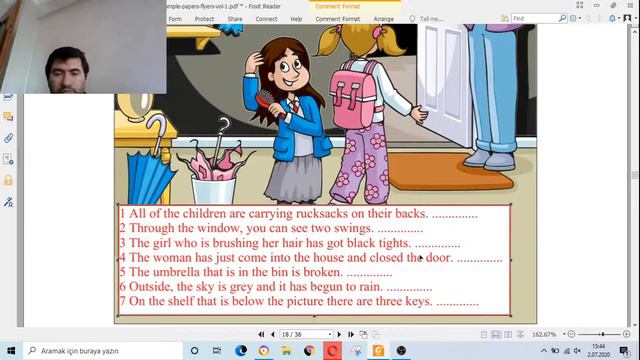This screenshot has height=360, width=640.
Task: Adjust the zoom slider handle
Action: [x=602, y=334]
